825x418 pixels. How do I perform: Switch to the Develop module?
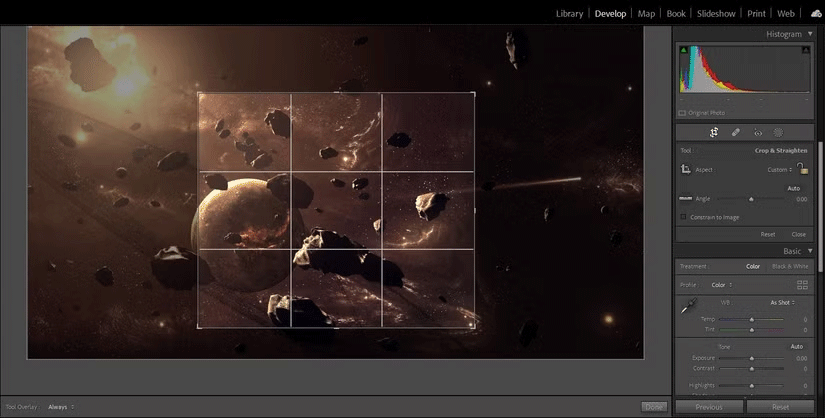(610, 14)
